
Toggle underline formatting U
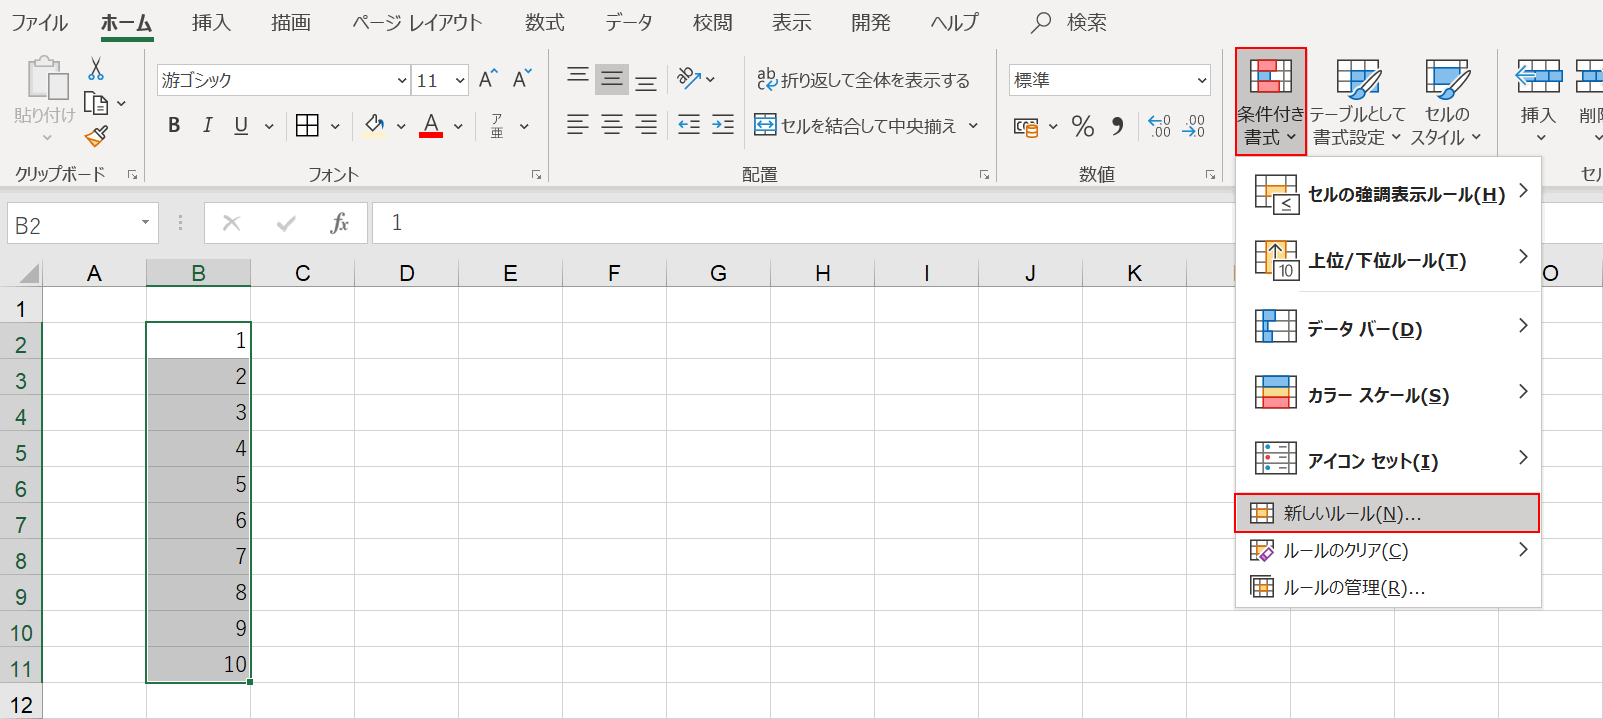241,125
